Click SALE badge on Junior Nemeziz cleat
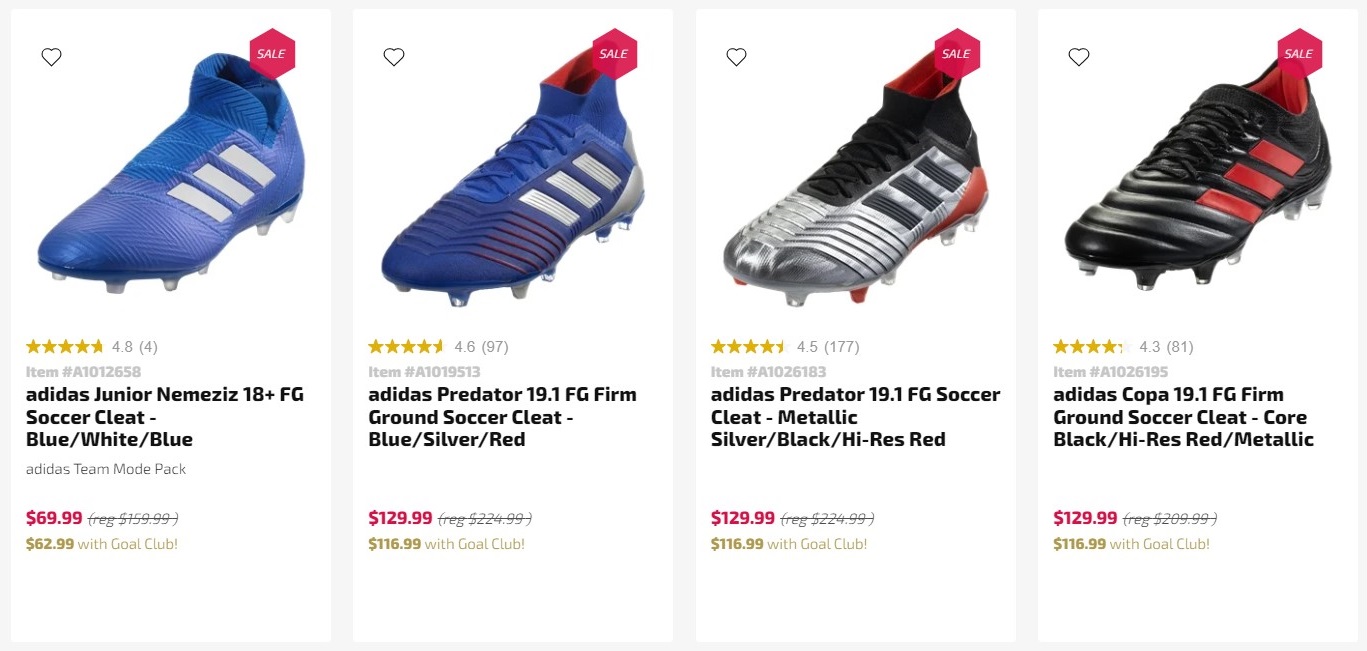Viewport: 1367px width, 651px height. (271, 54)
